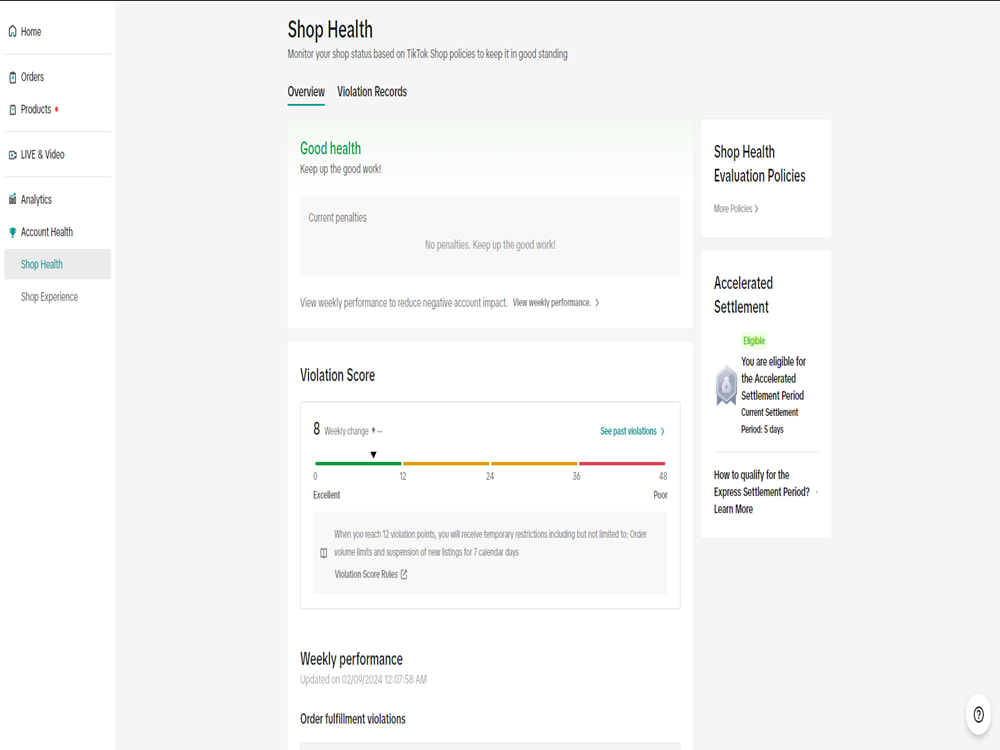Click the Shop Health page title

point(330,29)
